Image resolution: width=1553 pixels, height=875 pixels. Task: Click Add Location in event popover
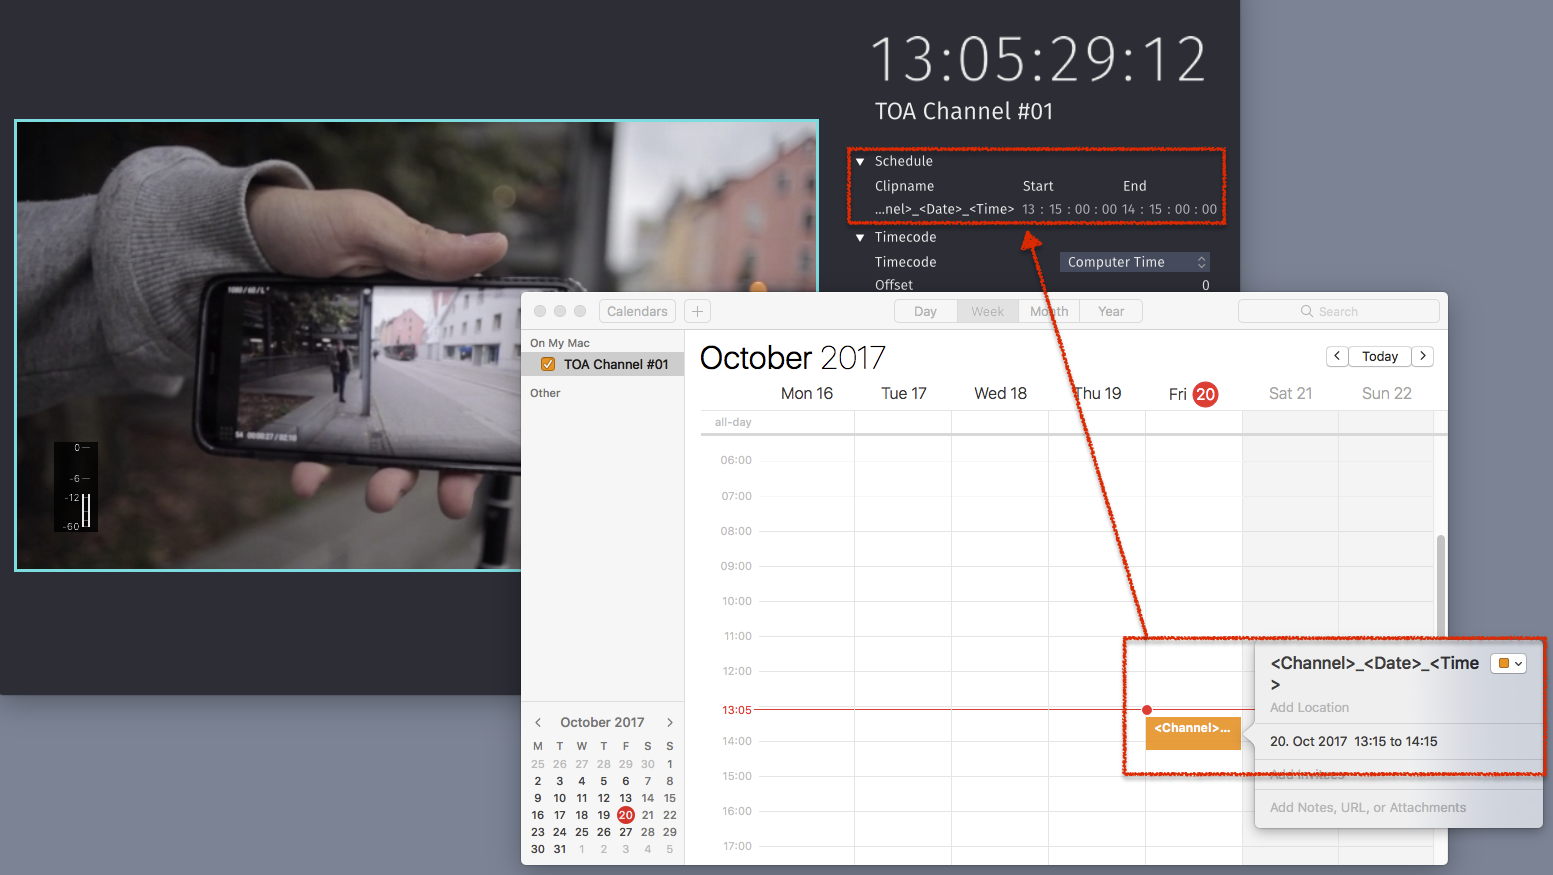(1309, 707)
